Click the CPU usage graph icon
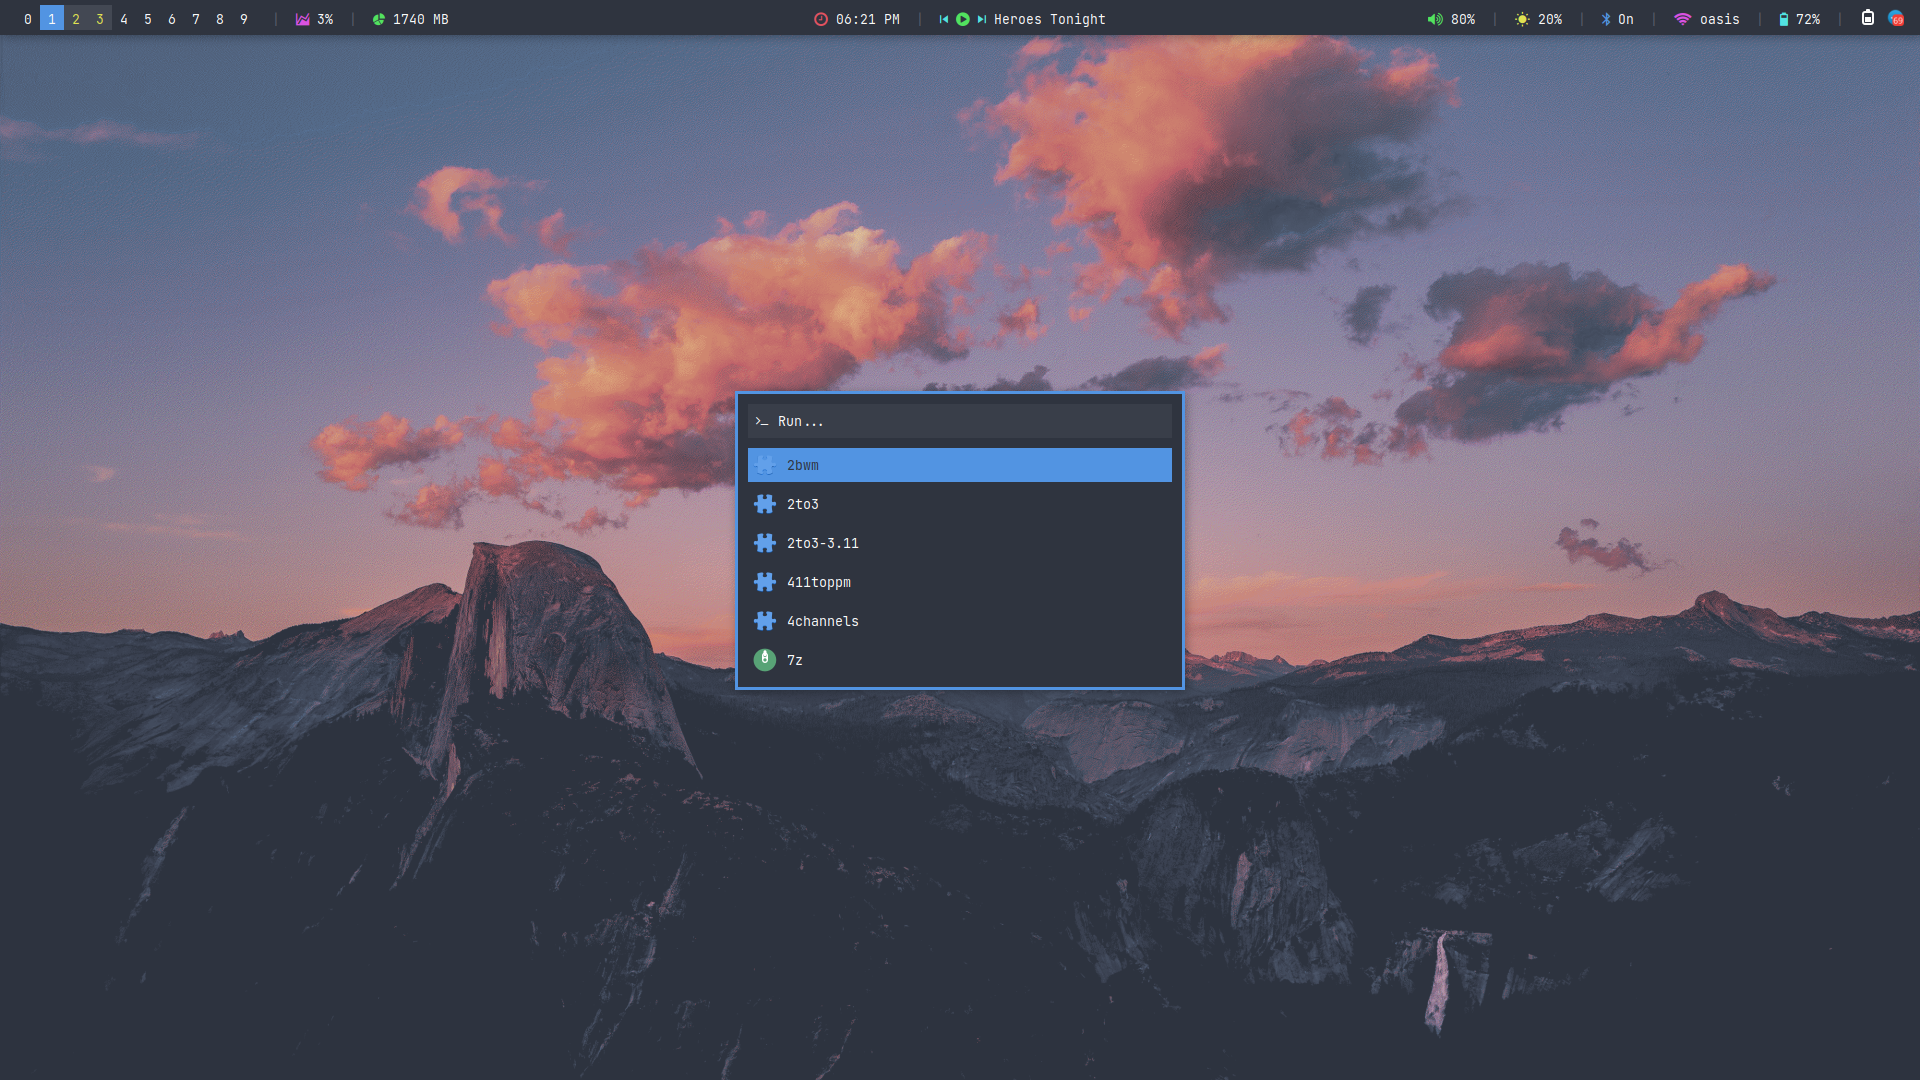 pyautogui.click(x=302, y=19)
